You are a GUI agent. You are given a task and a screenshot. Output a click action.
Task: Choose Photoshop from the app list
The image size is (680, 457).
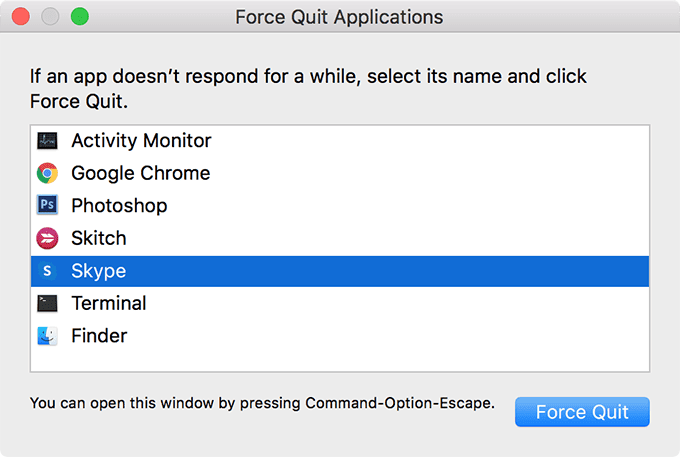[340, 206]
